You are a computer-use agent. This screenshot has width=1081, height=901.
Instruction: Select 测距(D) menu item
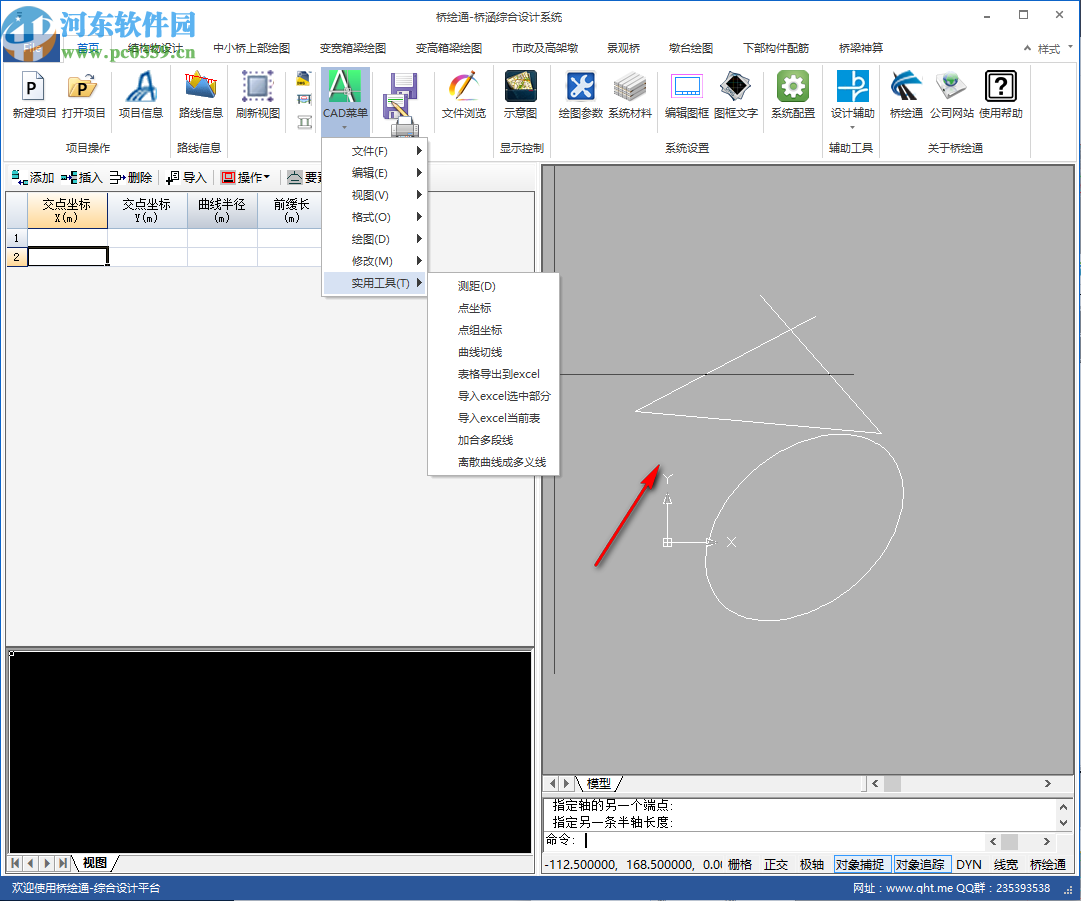[x=494, y=286]
